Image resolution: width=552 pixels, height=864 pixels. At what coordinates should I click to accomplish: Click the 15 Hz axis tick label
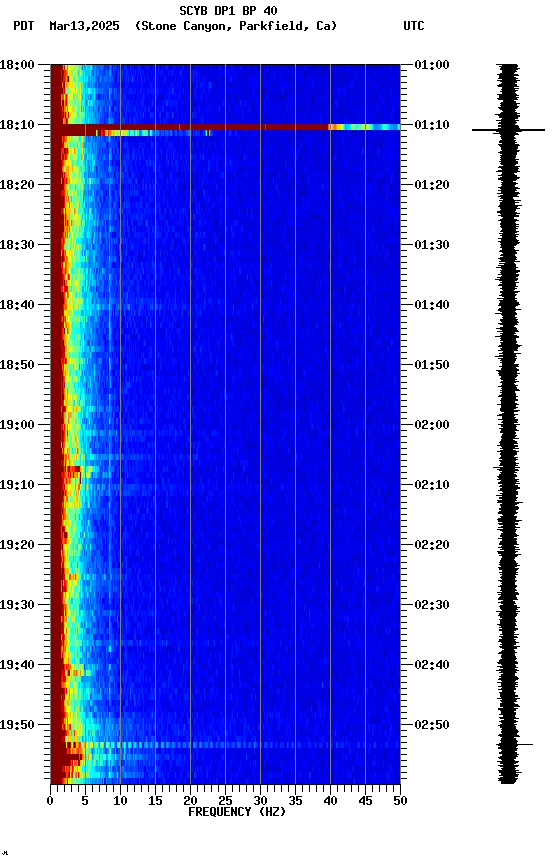pos(155,801)
